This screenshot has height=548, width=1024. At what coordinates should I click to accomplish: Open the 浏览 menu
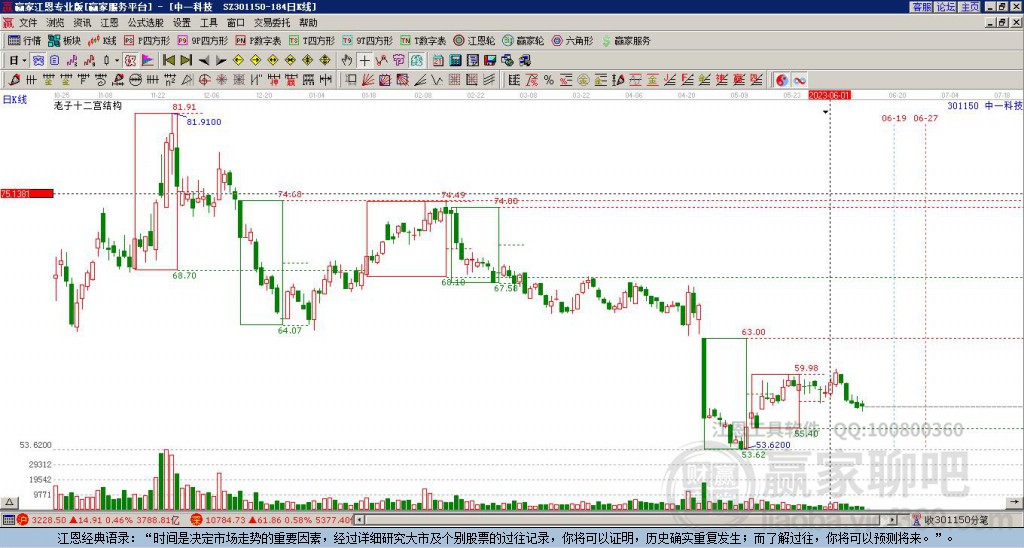(x=55, y=23)
